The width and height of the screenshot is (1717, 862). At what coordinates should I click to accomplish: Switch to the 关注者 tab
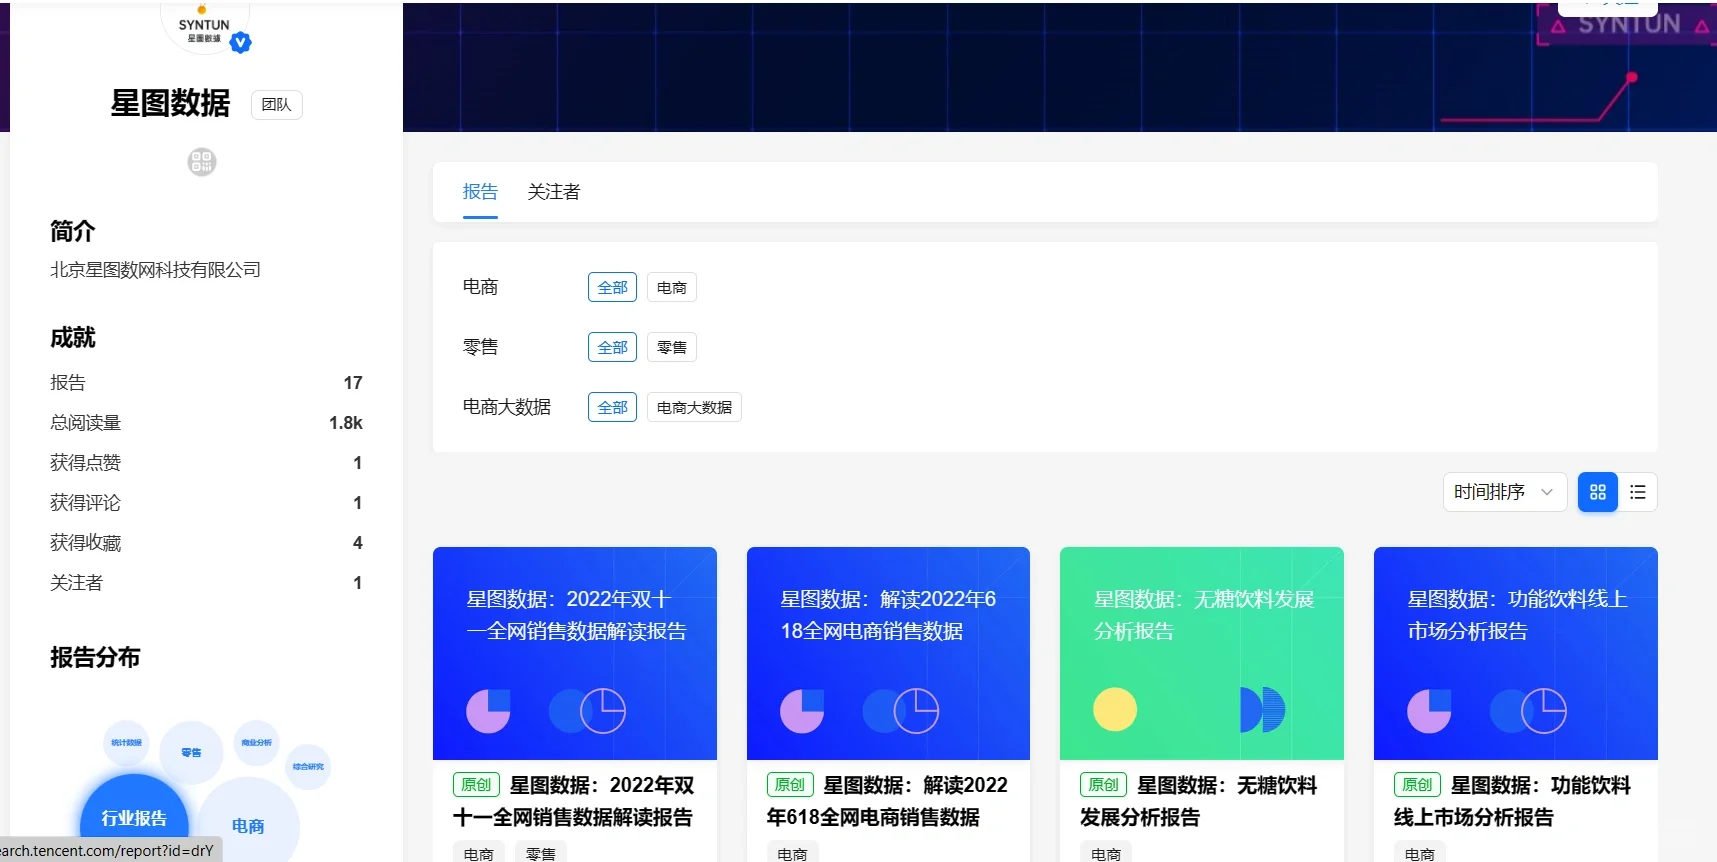tap(554, 192)
